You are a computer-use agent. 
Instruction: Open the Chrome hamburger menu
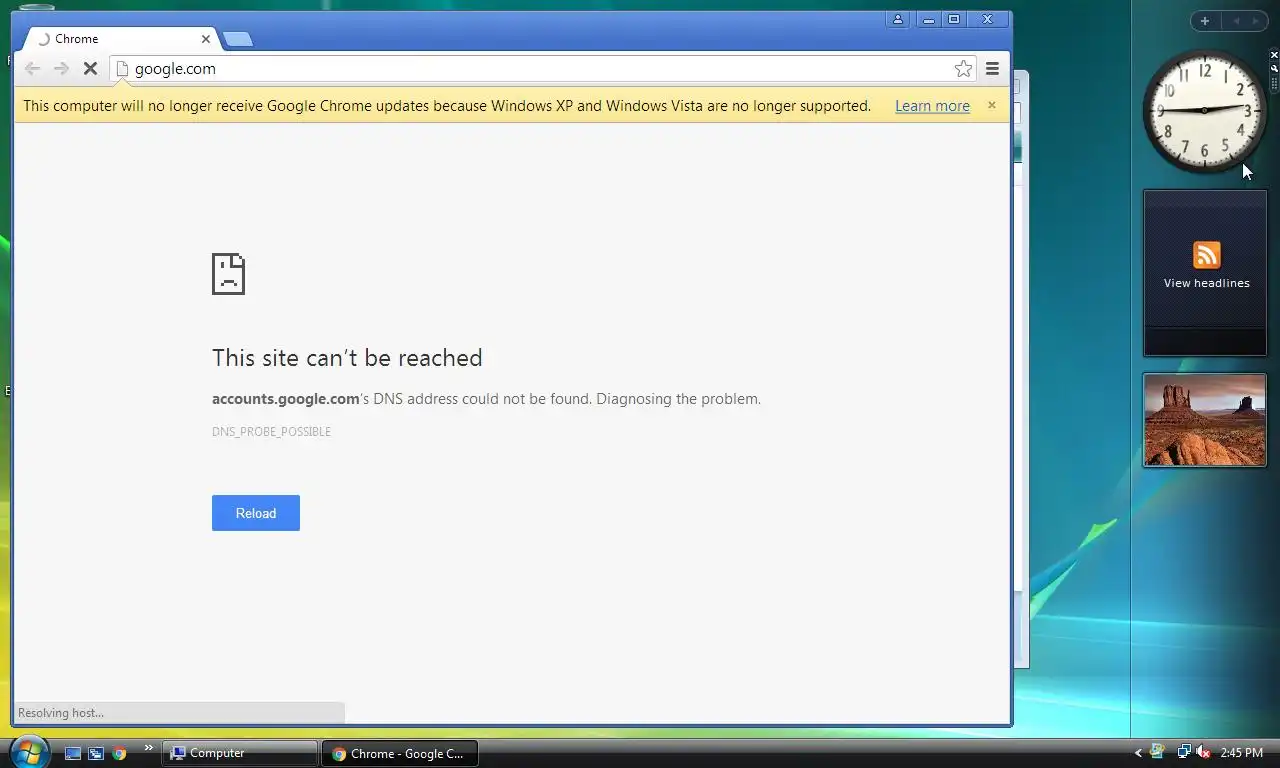pyautogui.click(x=992, y=68)
